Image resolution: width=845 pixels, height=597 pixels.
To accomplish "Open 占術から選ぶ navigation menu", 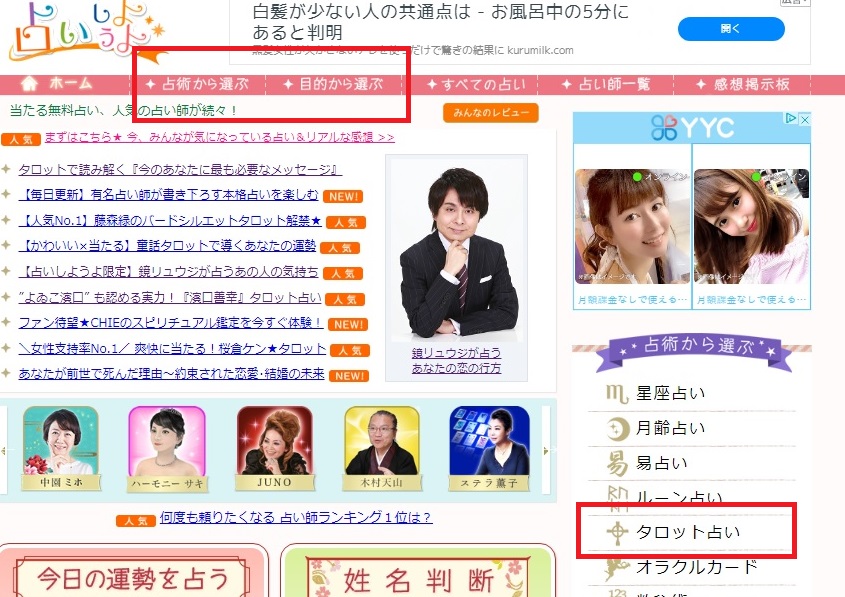I will 197,84.
